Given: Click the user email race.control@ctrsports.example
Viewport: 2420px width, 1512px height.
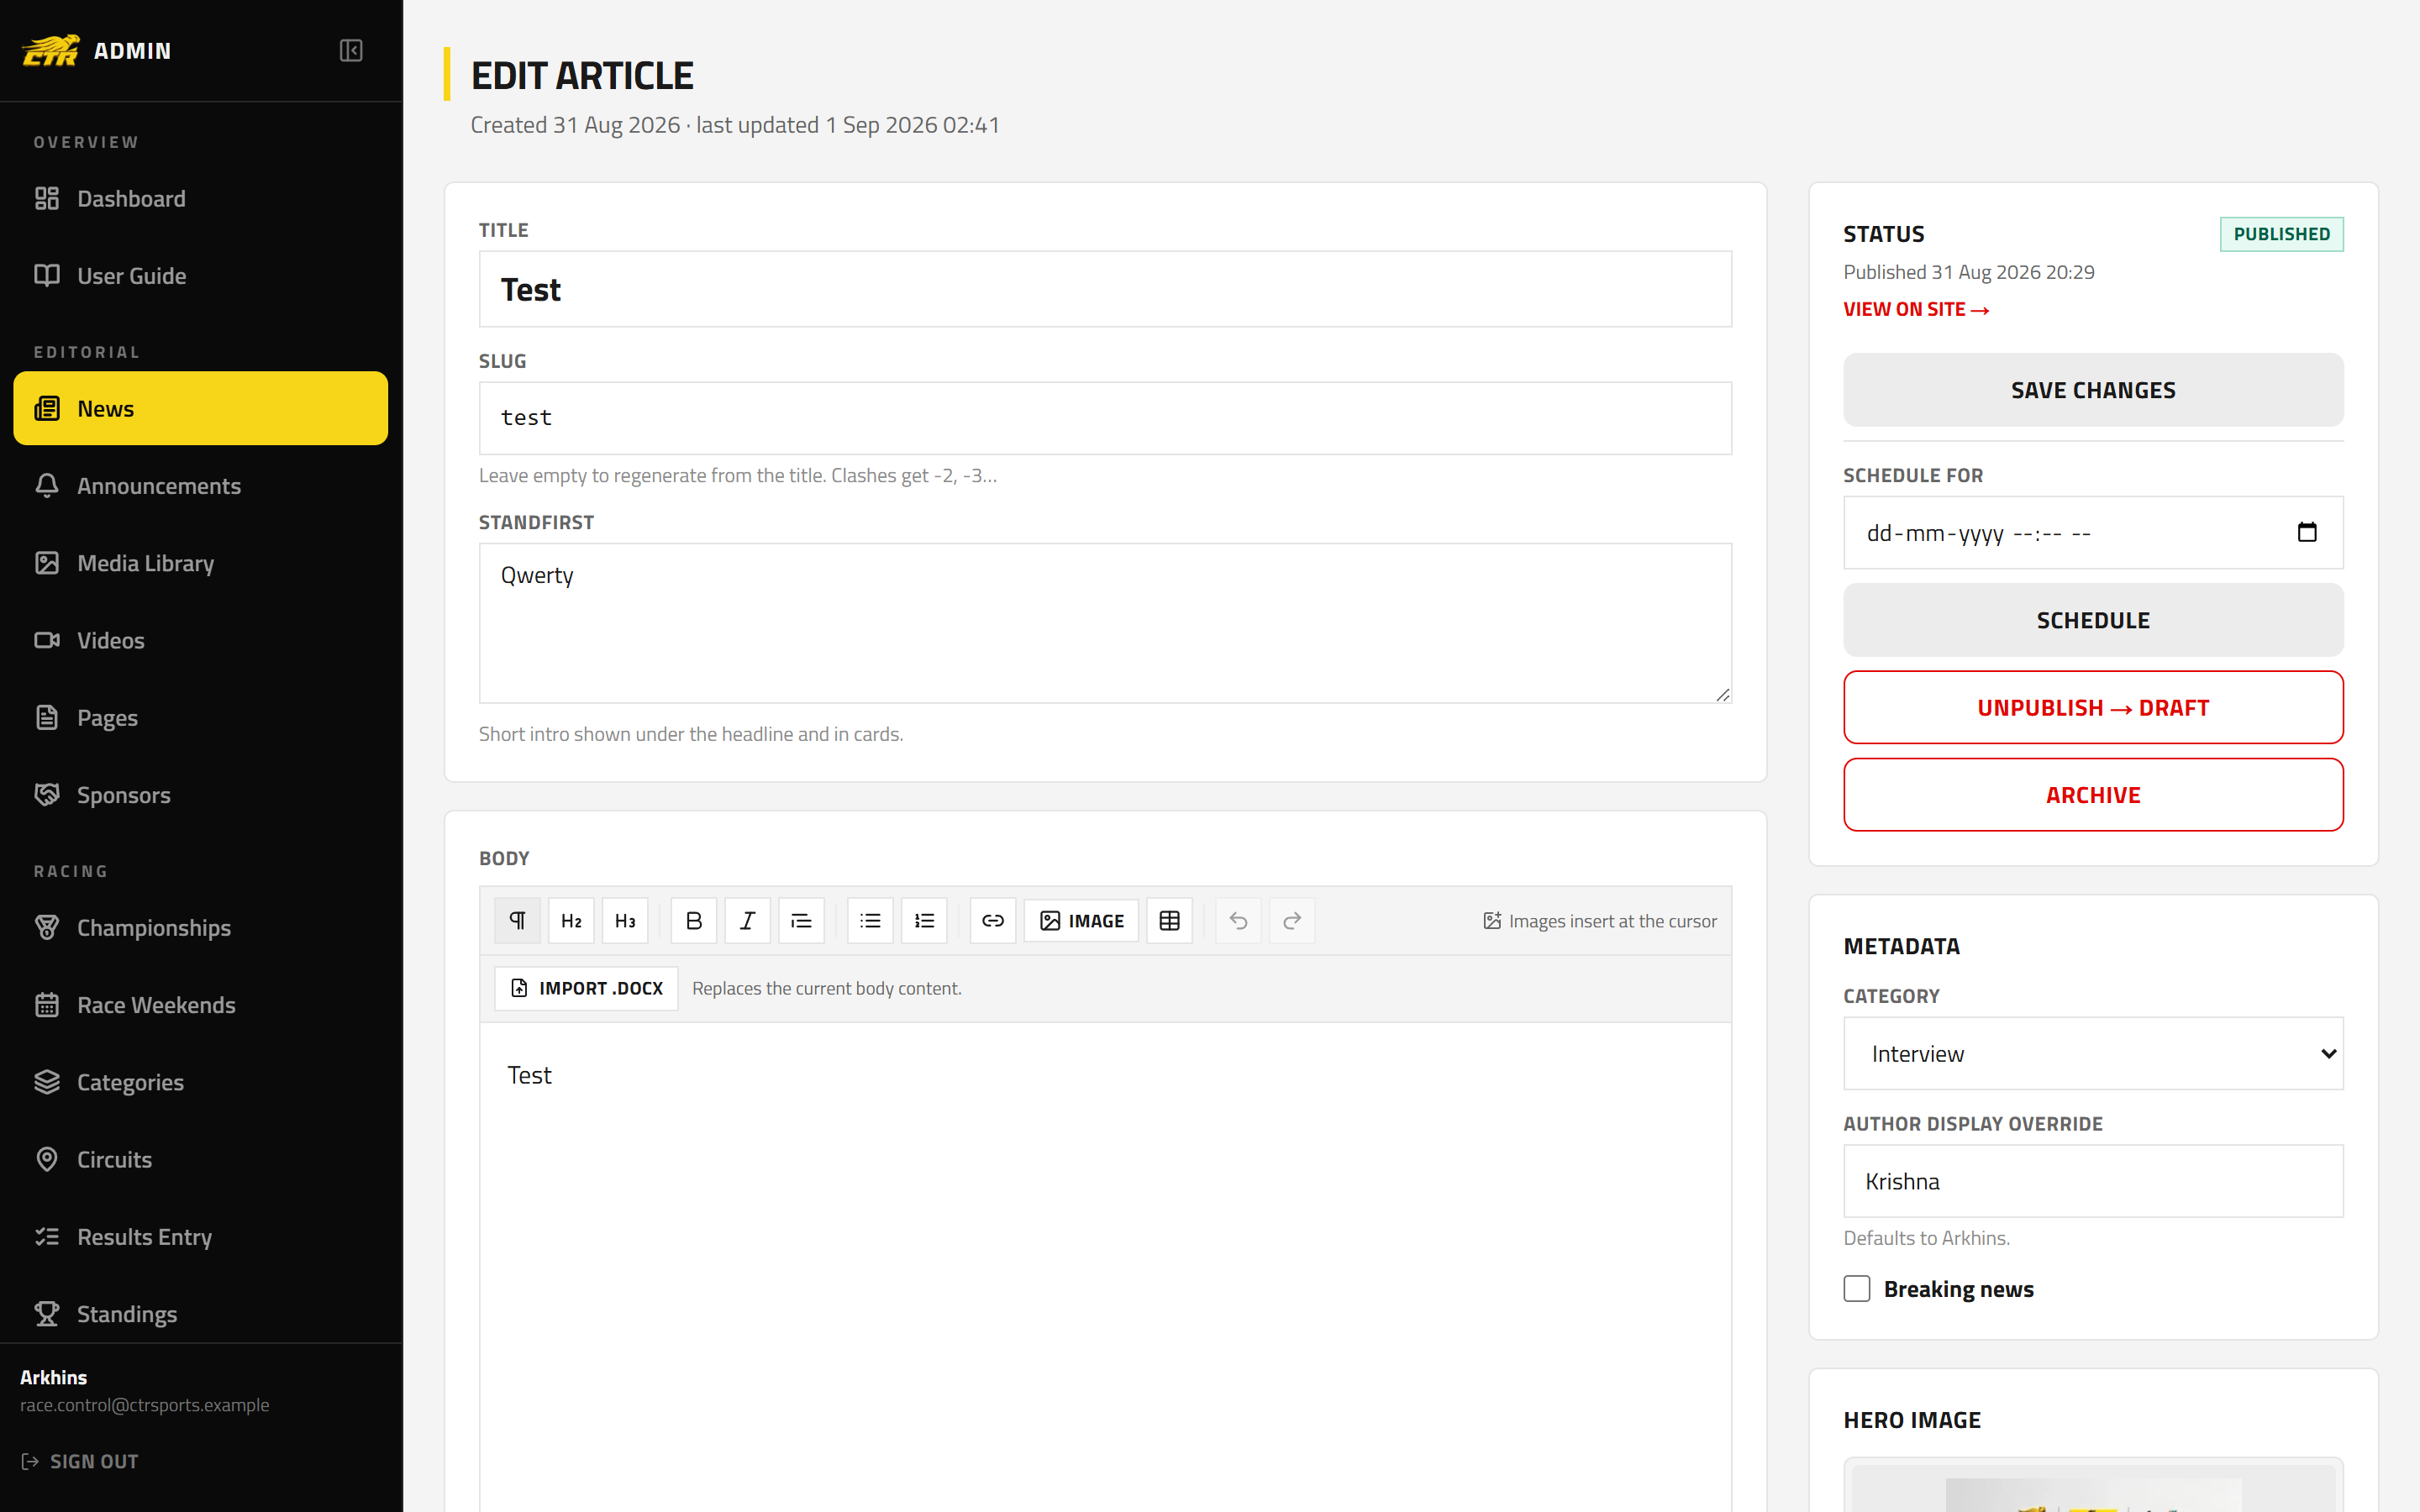Looking at the screenshot, I should click(145, 1404).
